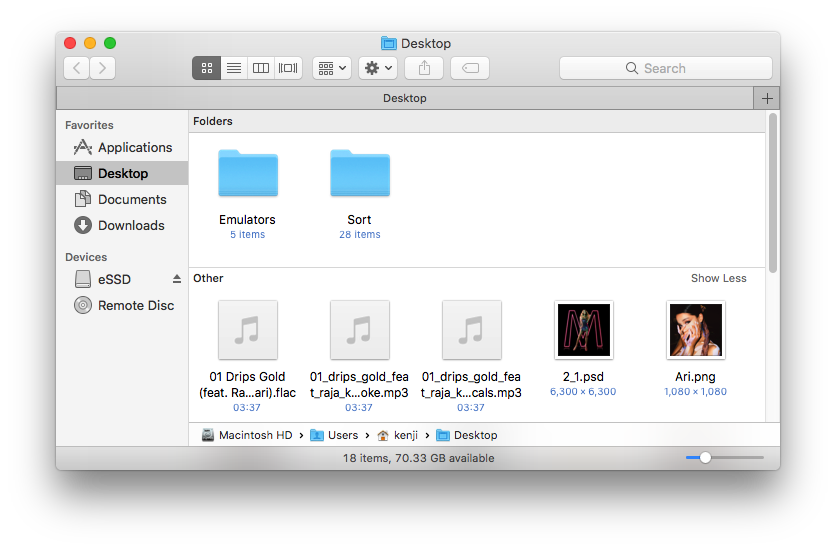Select the Emulators folder icon
Image resolution: width=836 pixels, height=550 pixels.
tap(248, 173)
